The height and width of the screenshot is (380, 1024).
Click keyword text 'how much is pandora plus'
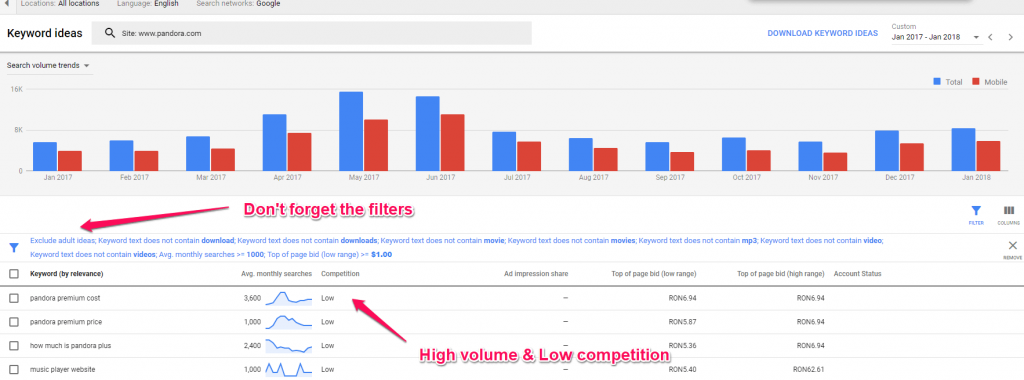70,345
